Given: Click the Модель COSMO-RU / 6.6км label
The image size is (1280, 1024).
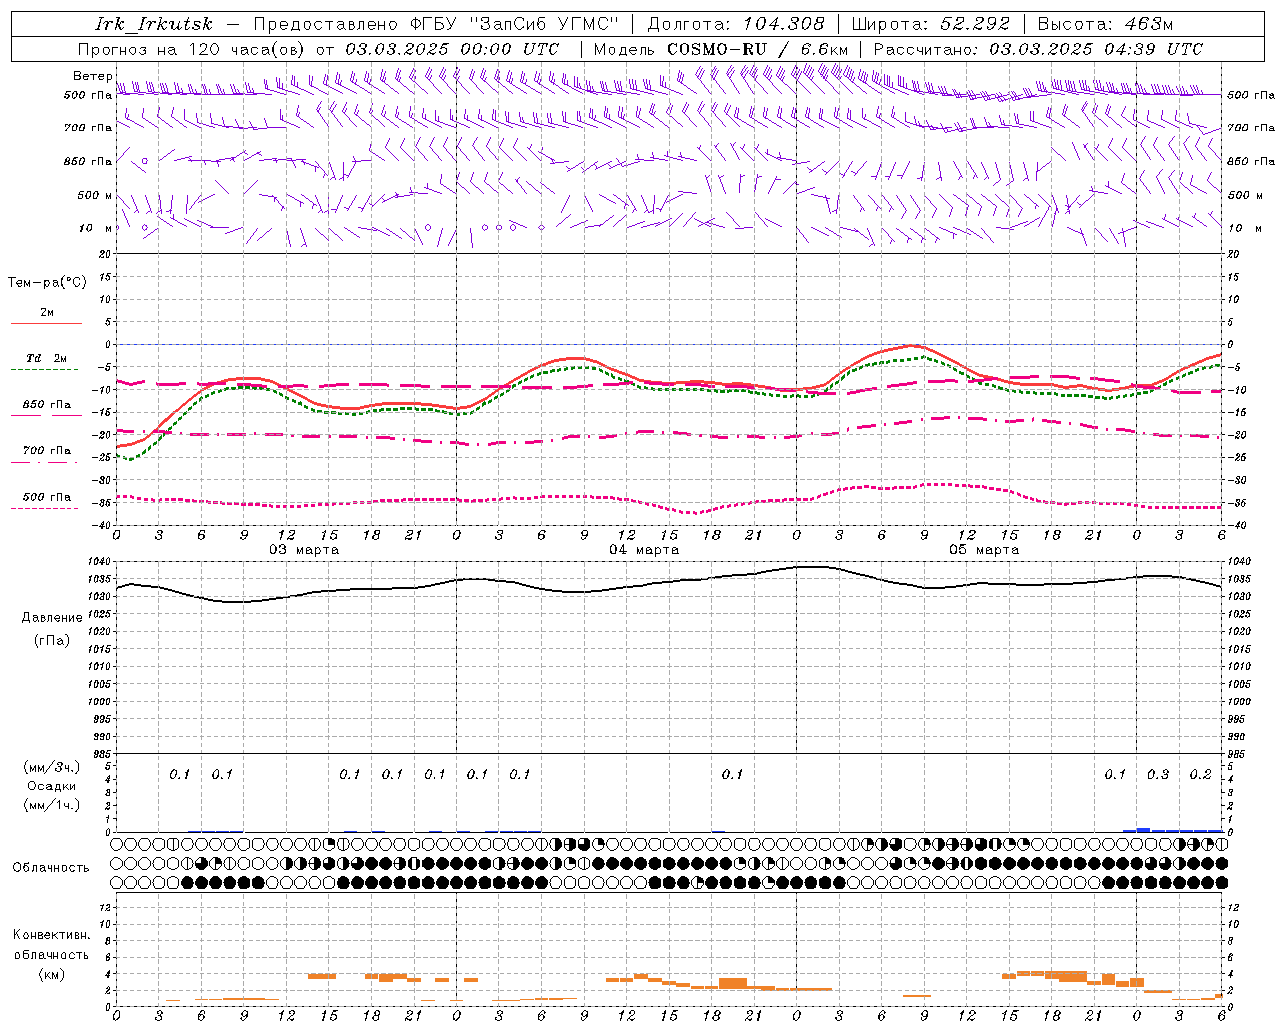Looking at the screenshot, I should 721,49.
